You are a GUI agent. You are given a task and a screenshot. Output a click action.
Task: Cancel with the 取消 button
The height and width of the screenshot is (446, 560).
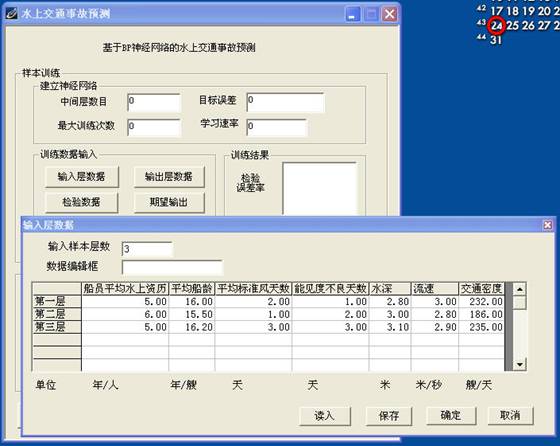[x=510, y=415]
